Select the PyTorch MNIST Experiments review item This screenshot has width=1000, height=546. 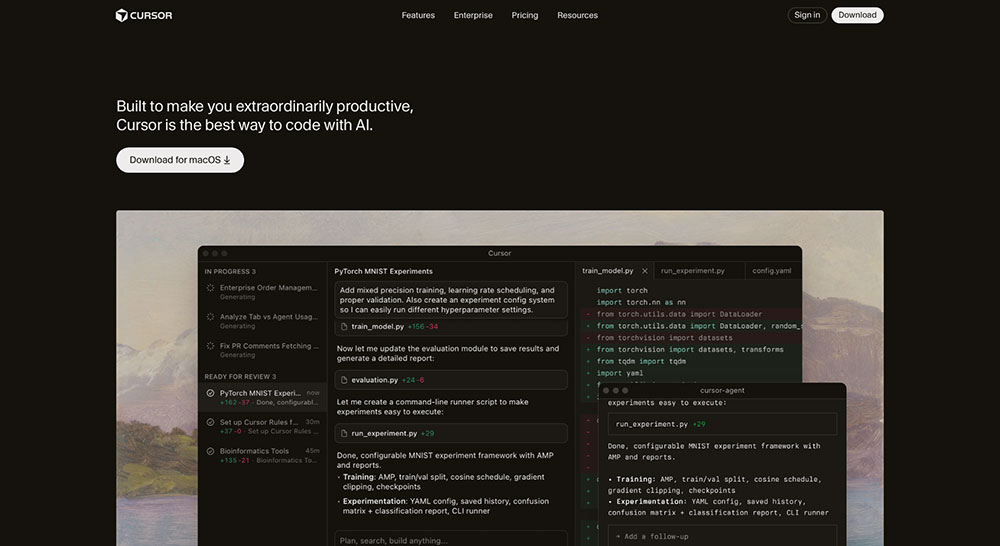coord(263,397)
